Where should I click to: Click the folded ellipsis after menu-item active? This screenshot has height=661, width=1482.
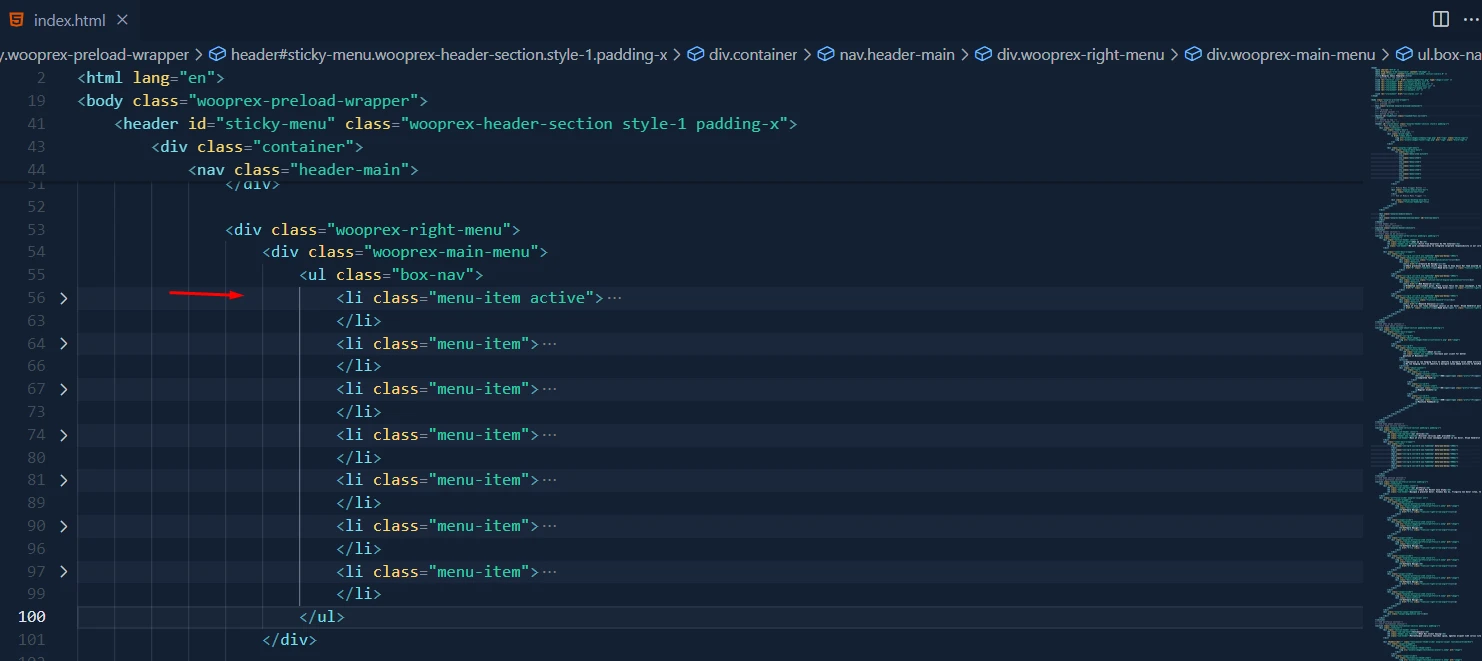(x=614, y=298)
